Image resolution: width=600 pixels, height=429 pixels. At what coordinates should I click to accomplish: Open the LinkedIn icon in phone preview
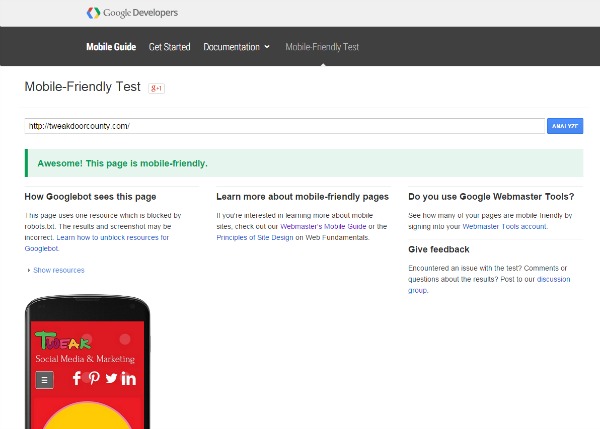[129, 378]
